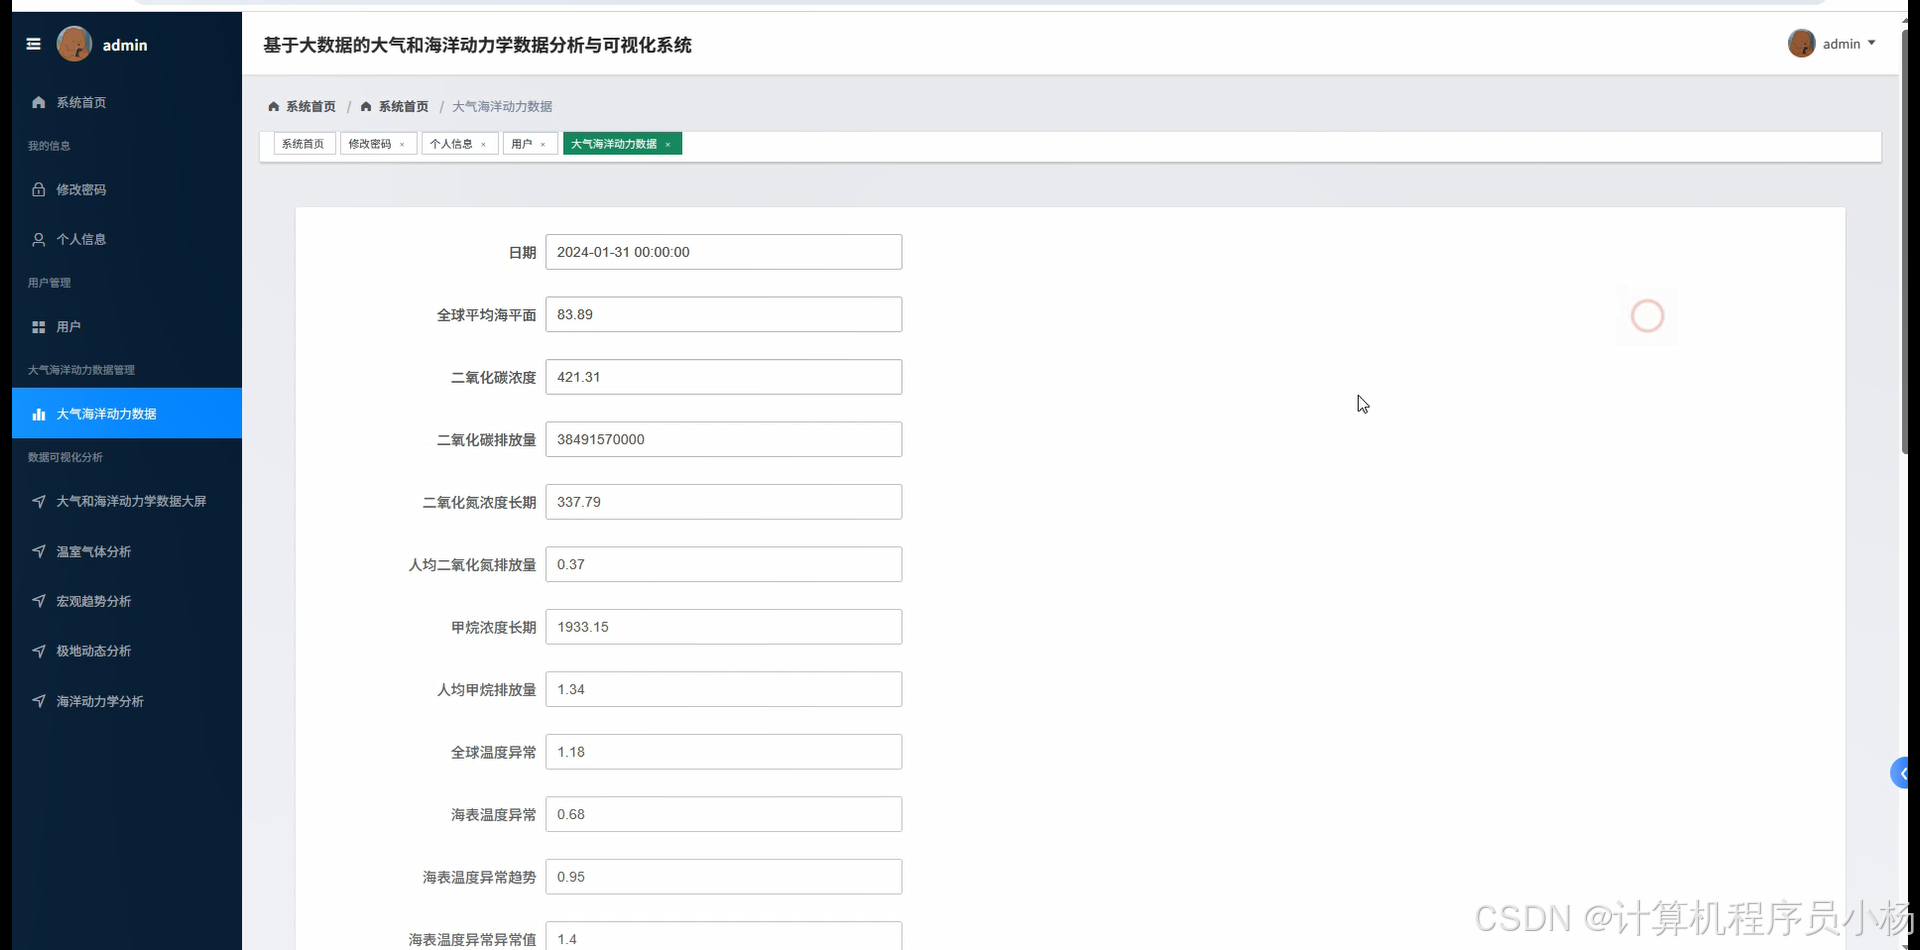Click the blue collapse arrow on right edge
The image size is (1920, 950).
1900,773
